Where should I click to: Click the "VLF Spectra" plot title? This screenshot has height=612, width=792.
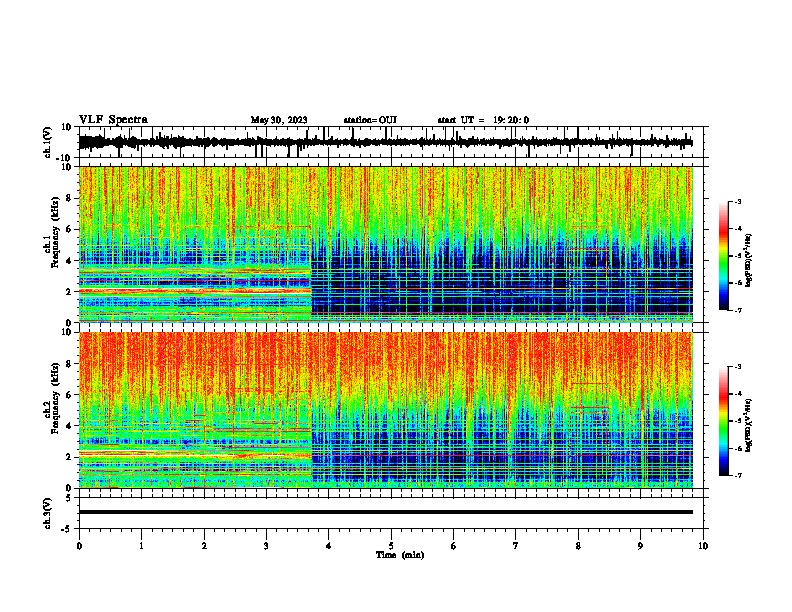tap(113, 120)
